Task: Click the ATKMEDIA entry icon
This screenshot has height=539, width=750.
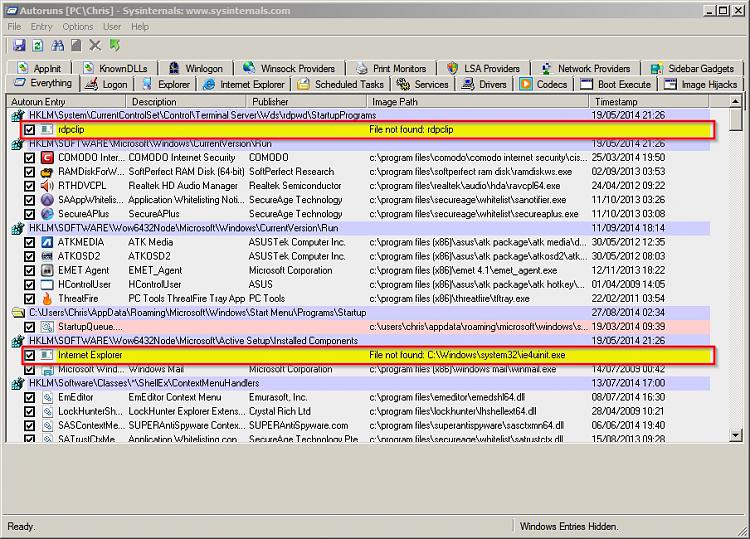Action: tap(47, 242)
